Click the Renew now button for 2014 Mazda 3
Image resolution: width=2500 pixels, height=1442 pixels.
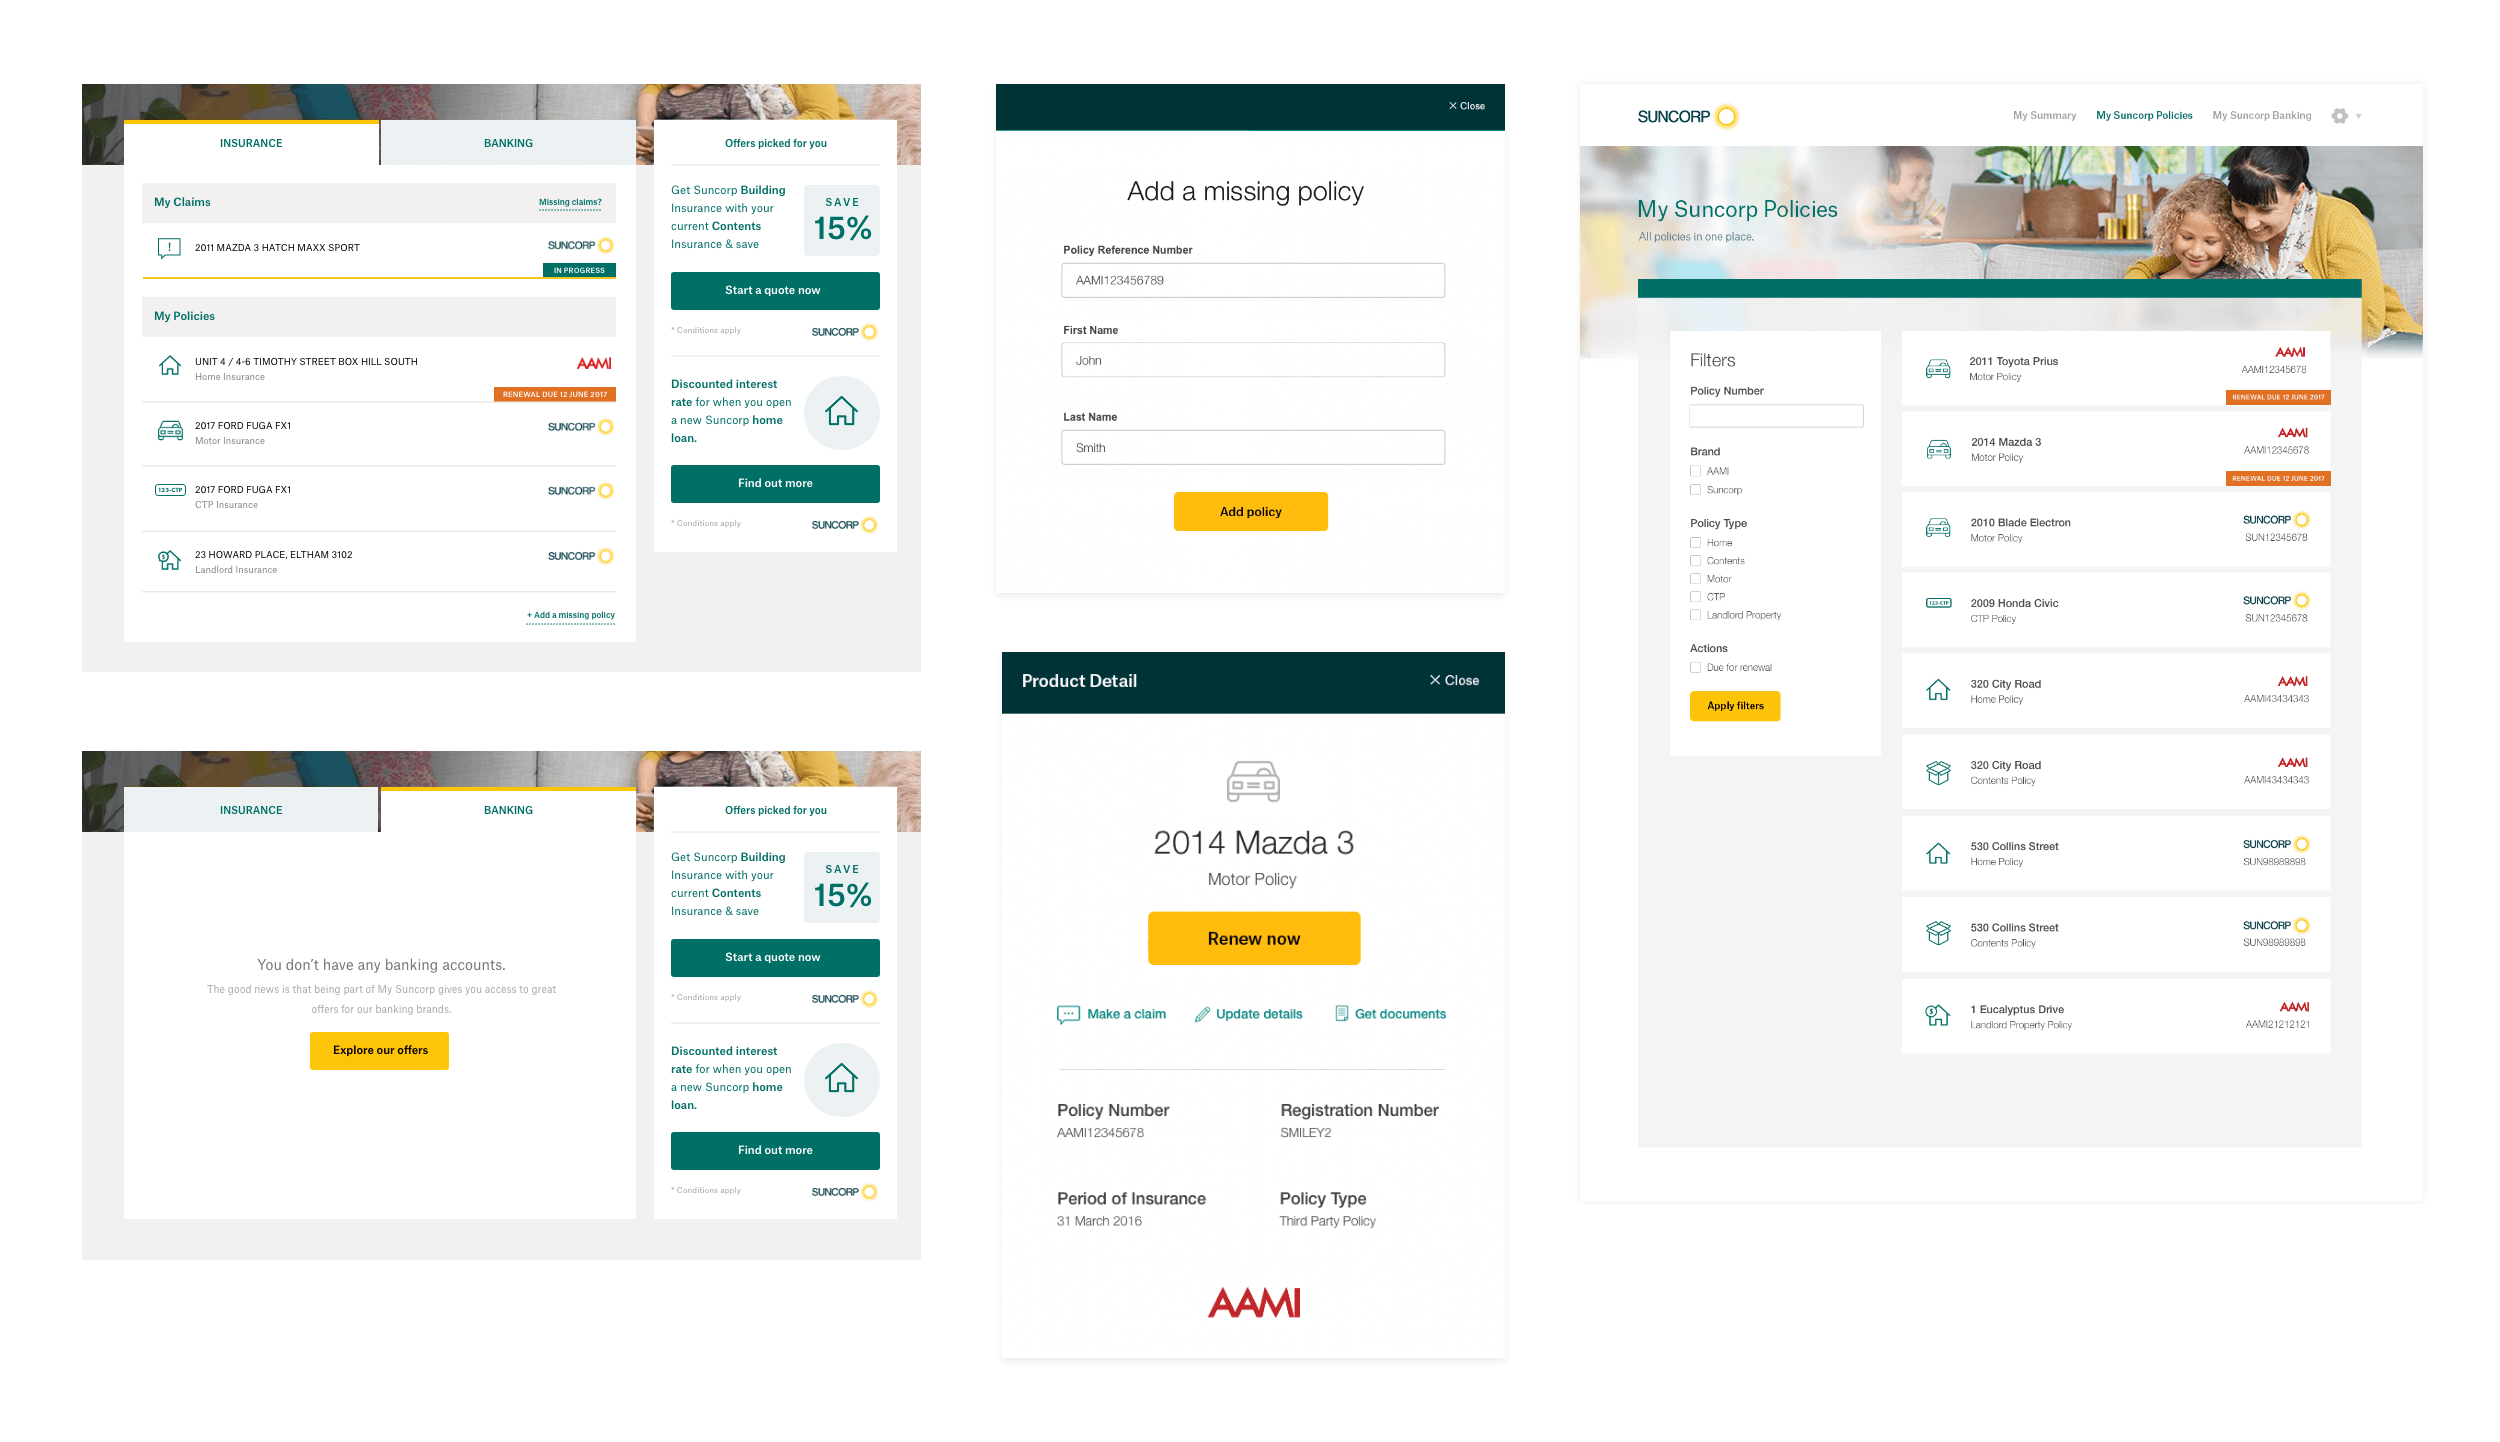point(1252,939)
